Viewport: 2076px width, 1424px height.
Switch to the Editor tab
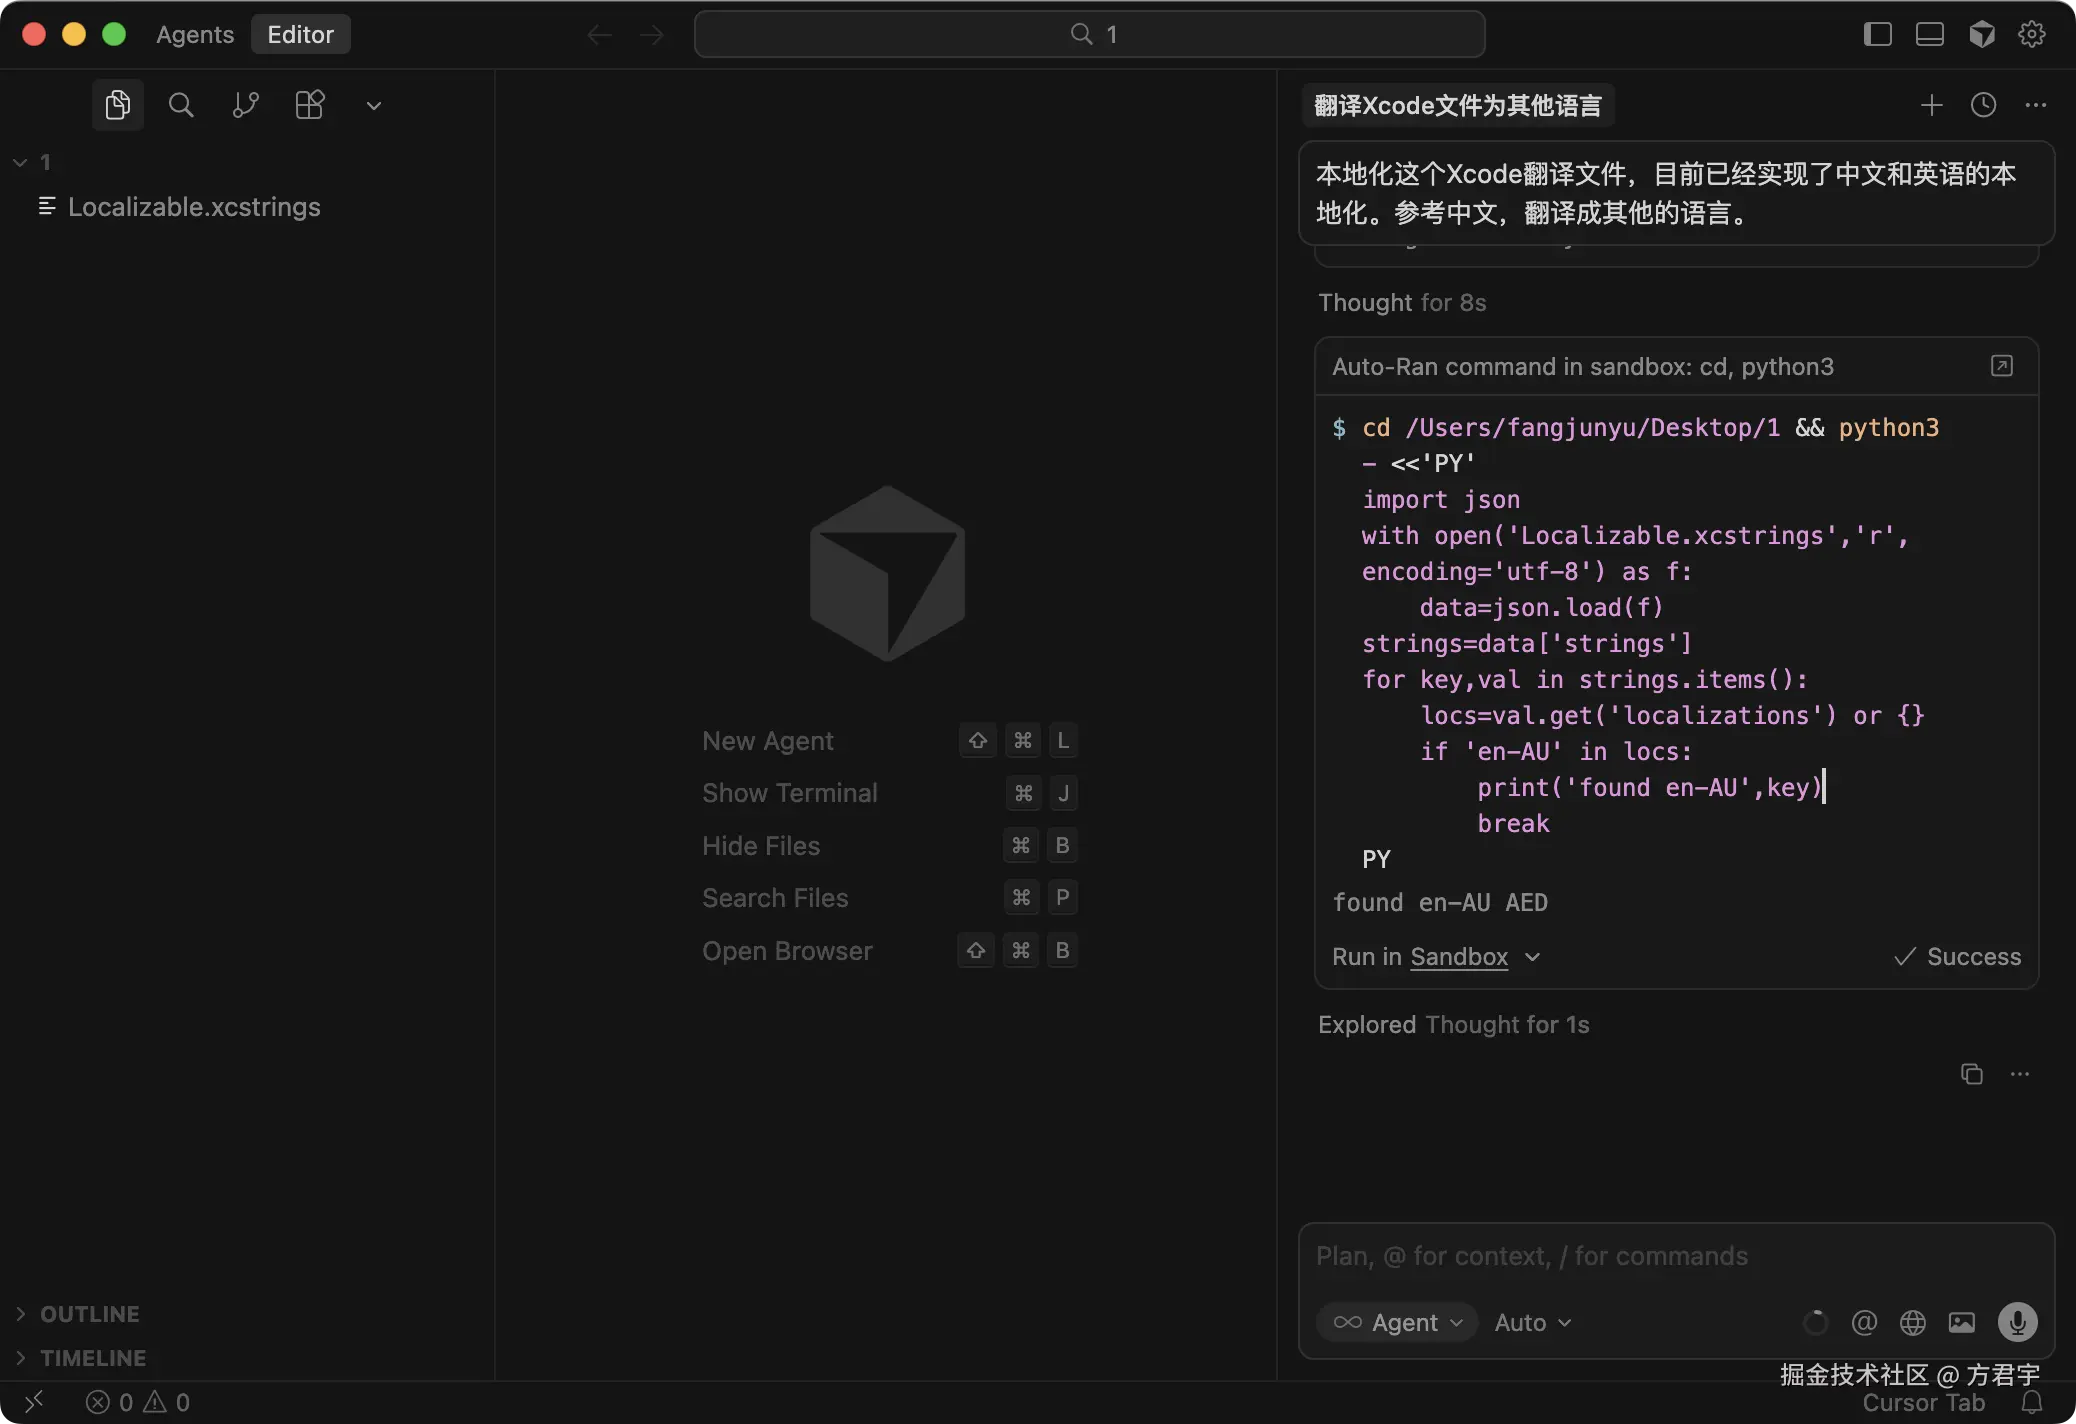300,33
